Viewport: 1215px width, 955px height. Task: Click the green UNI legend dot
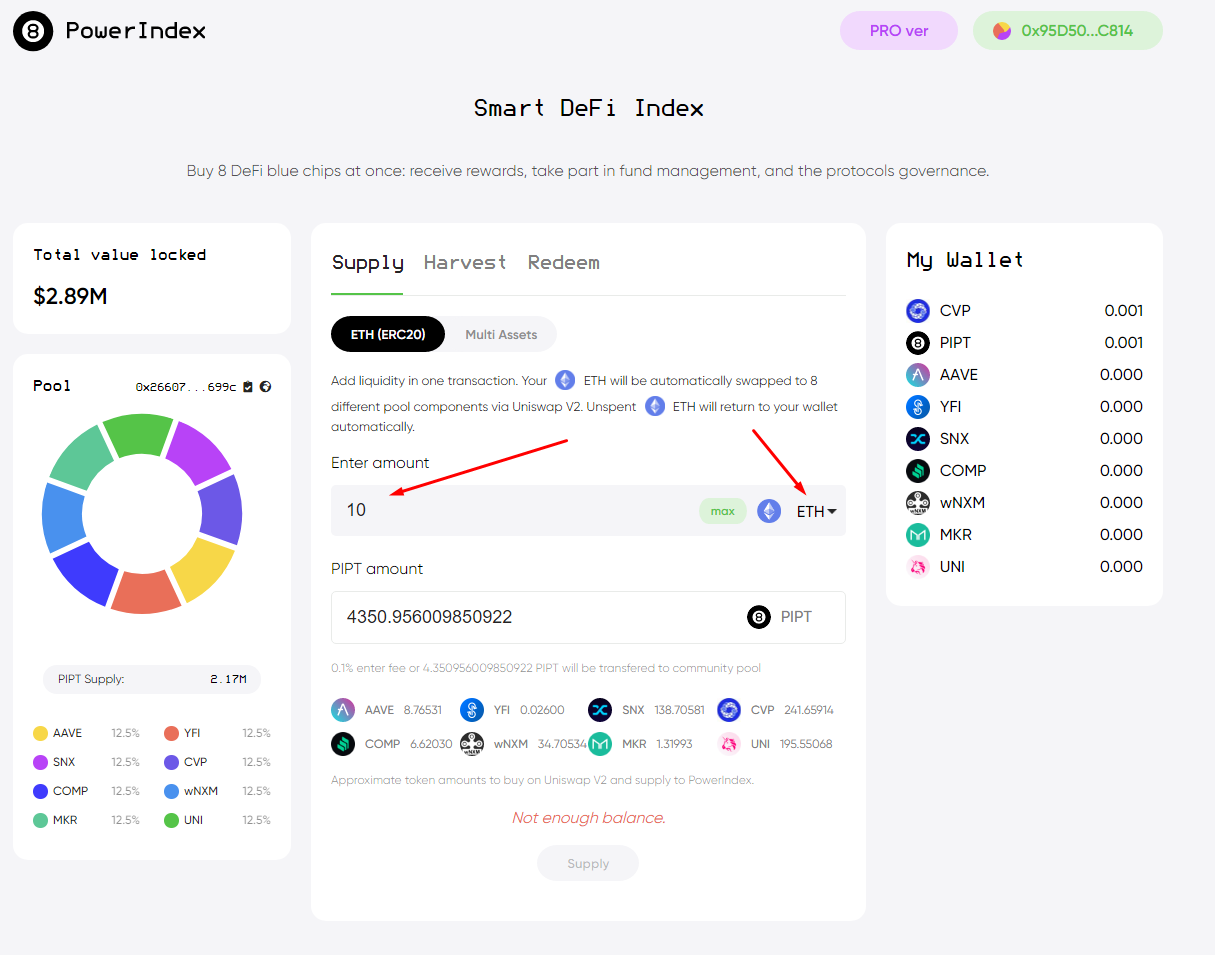(x=171, y=820)
